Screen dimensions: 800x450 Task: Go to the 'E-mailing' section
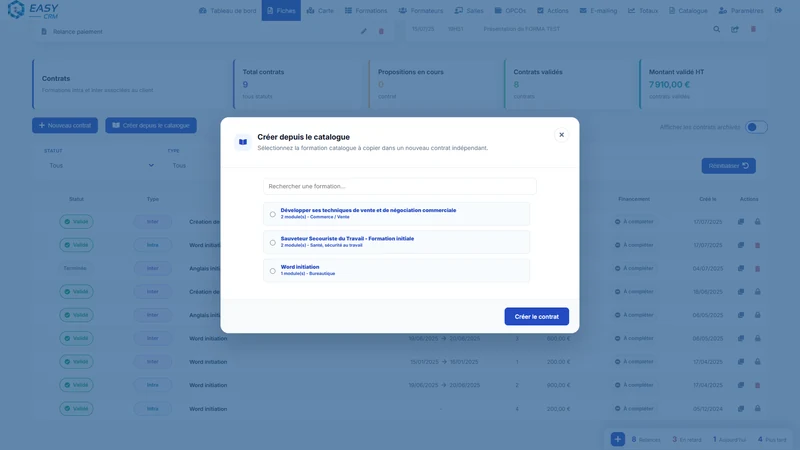coord(598,10)
